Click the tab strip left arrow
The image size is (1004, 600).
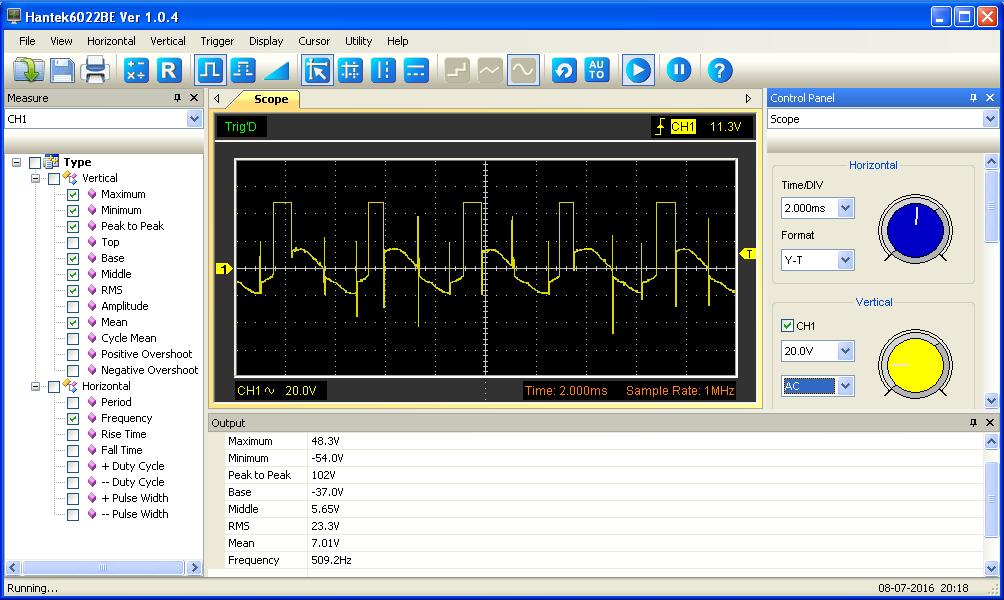(x=217, y=99)
